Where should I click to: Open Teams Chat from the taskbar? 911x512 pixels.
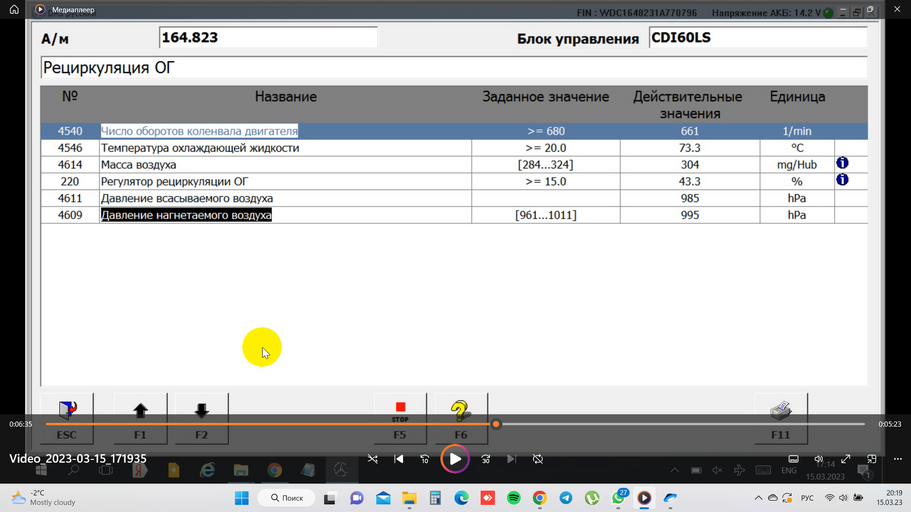click(357, 498)
